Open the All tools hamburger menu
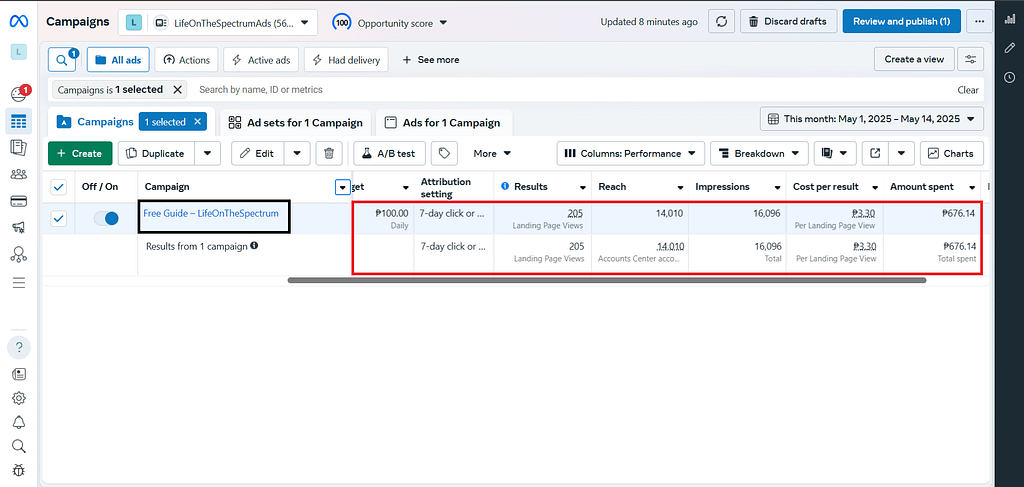1024x487 pixels. pyautogui.click(x=19, y=283)
